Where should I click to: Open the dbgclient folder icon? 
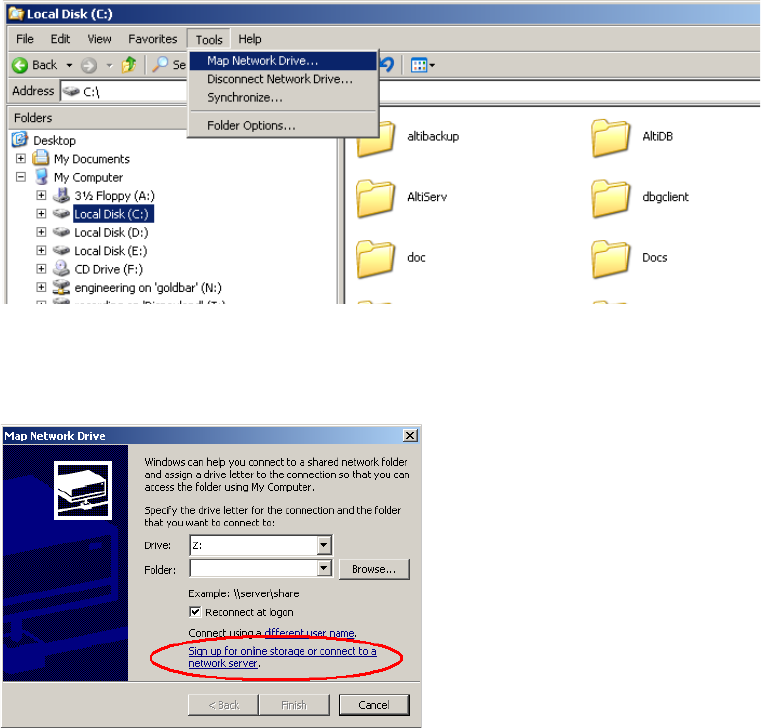(611, 198)
